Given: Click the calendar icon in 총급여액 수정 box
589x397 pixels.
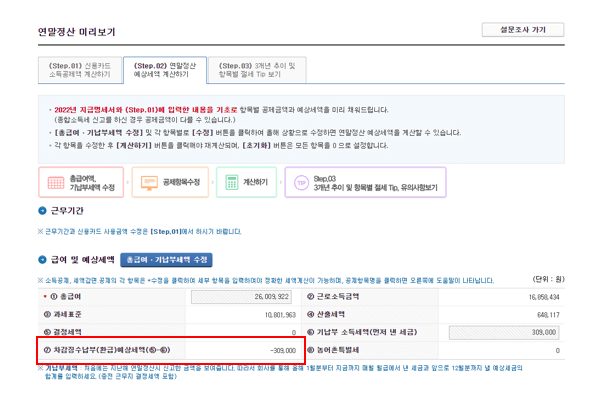Looking at the screenshot, I should (56, 183).
